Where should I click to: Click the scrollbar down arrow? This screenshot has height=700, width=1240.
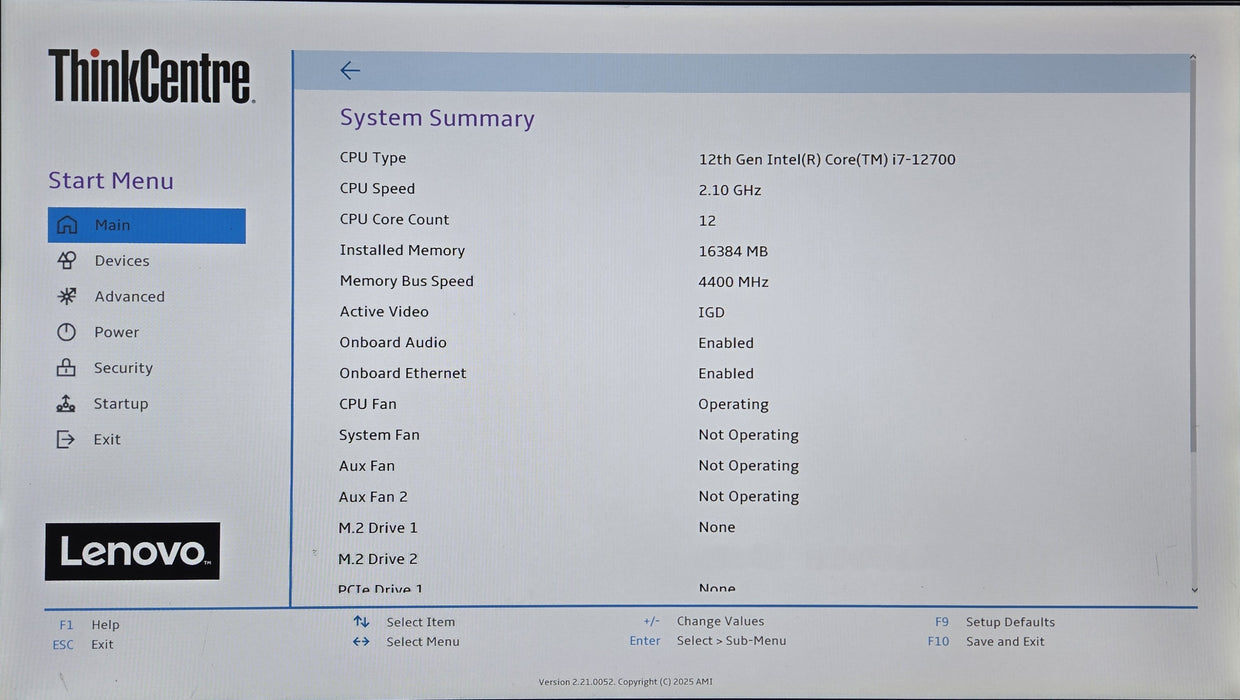tap(1193, 591)
